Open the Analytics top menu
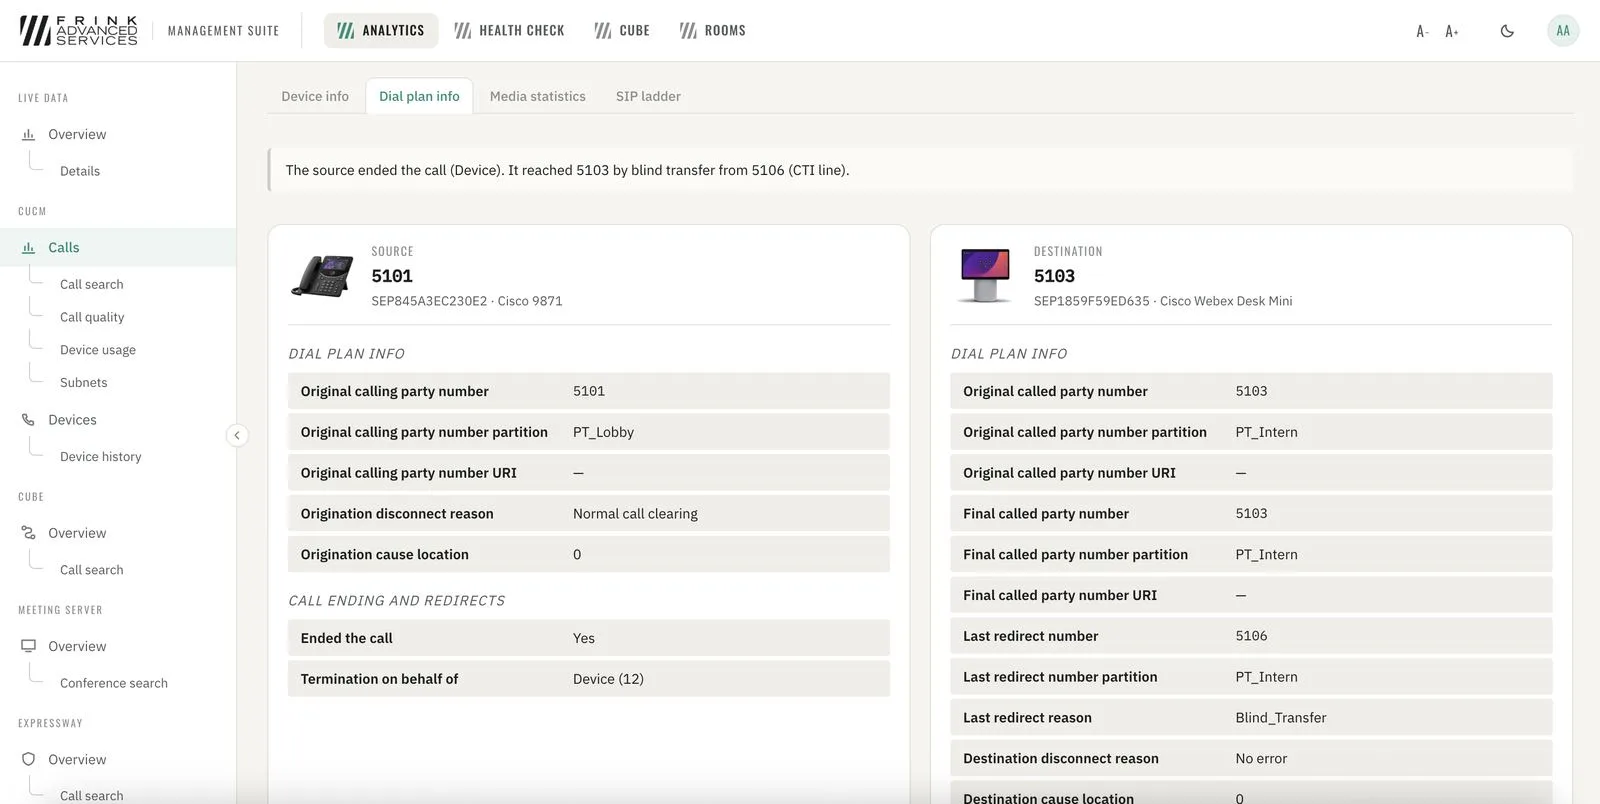The image size is (1600, 804). [x=381, y=30]
